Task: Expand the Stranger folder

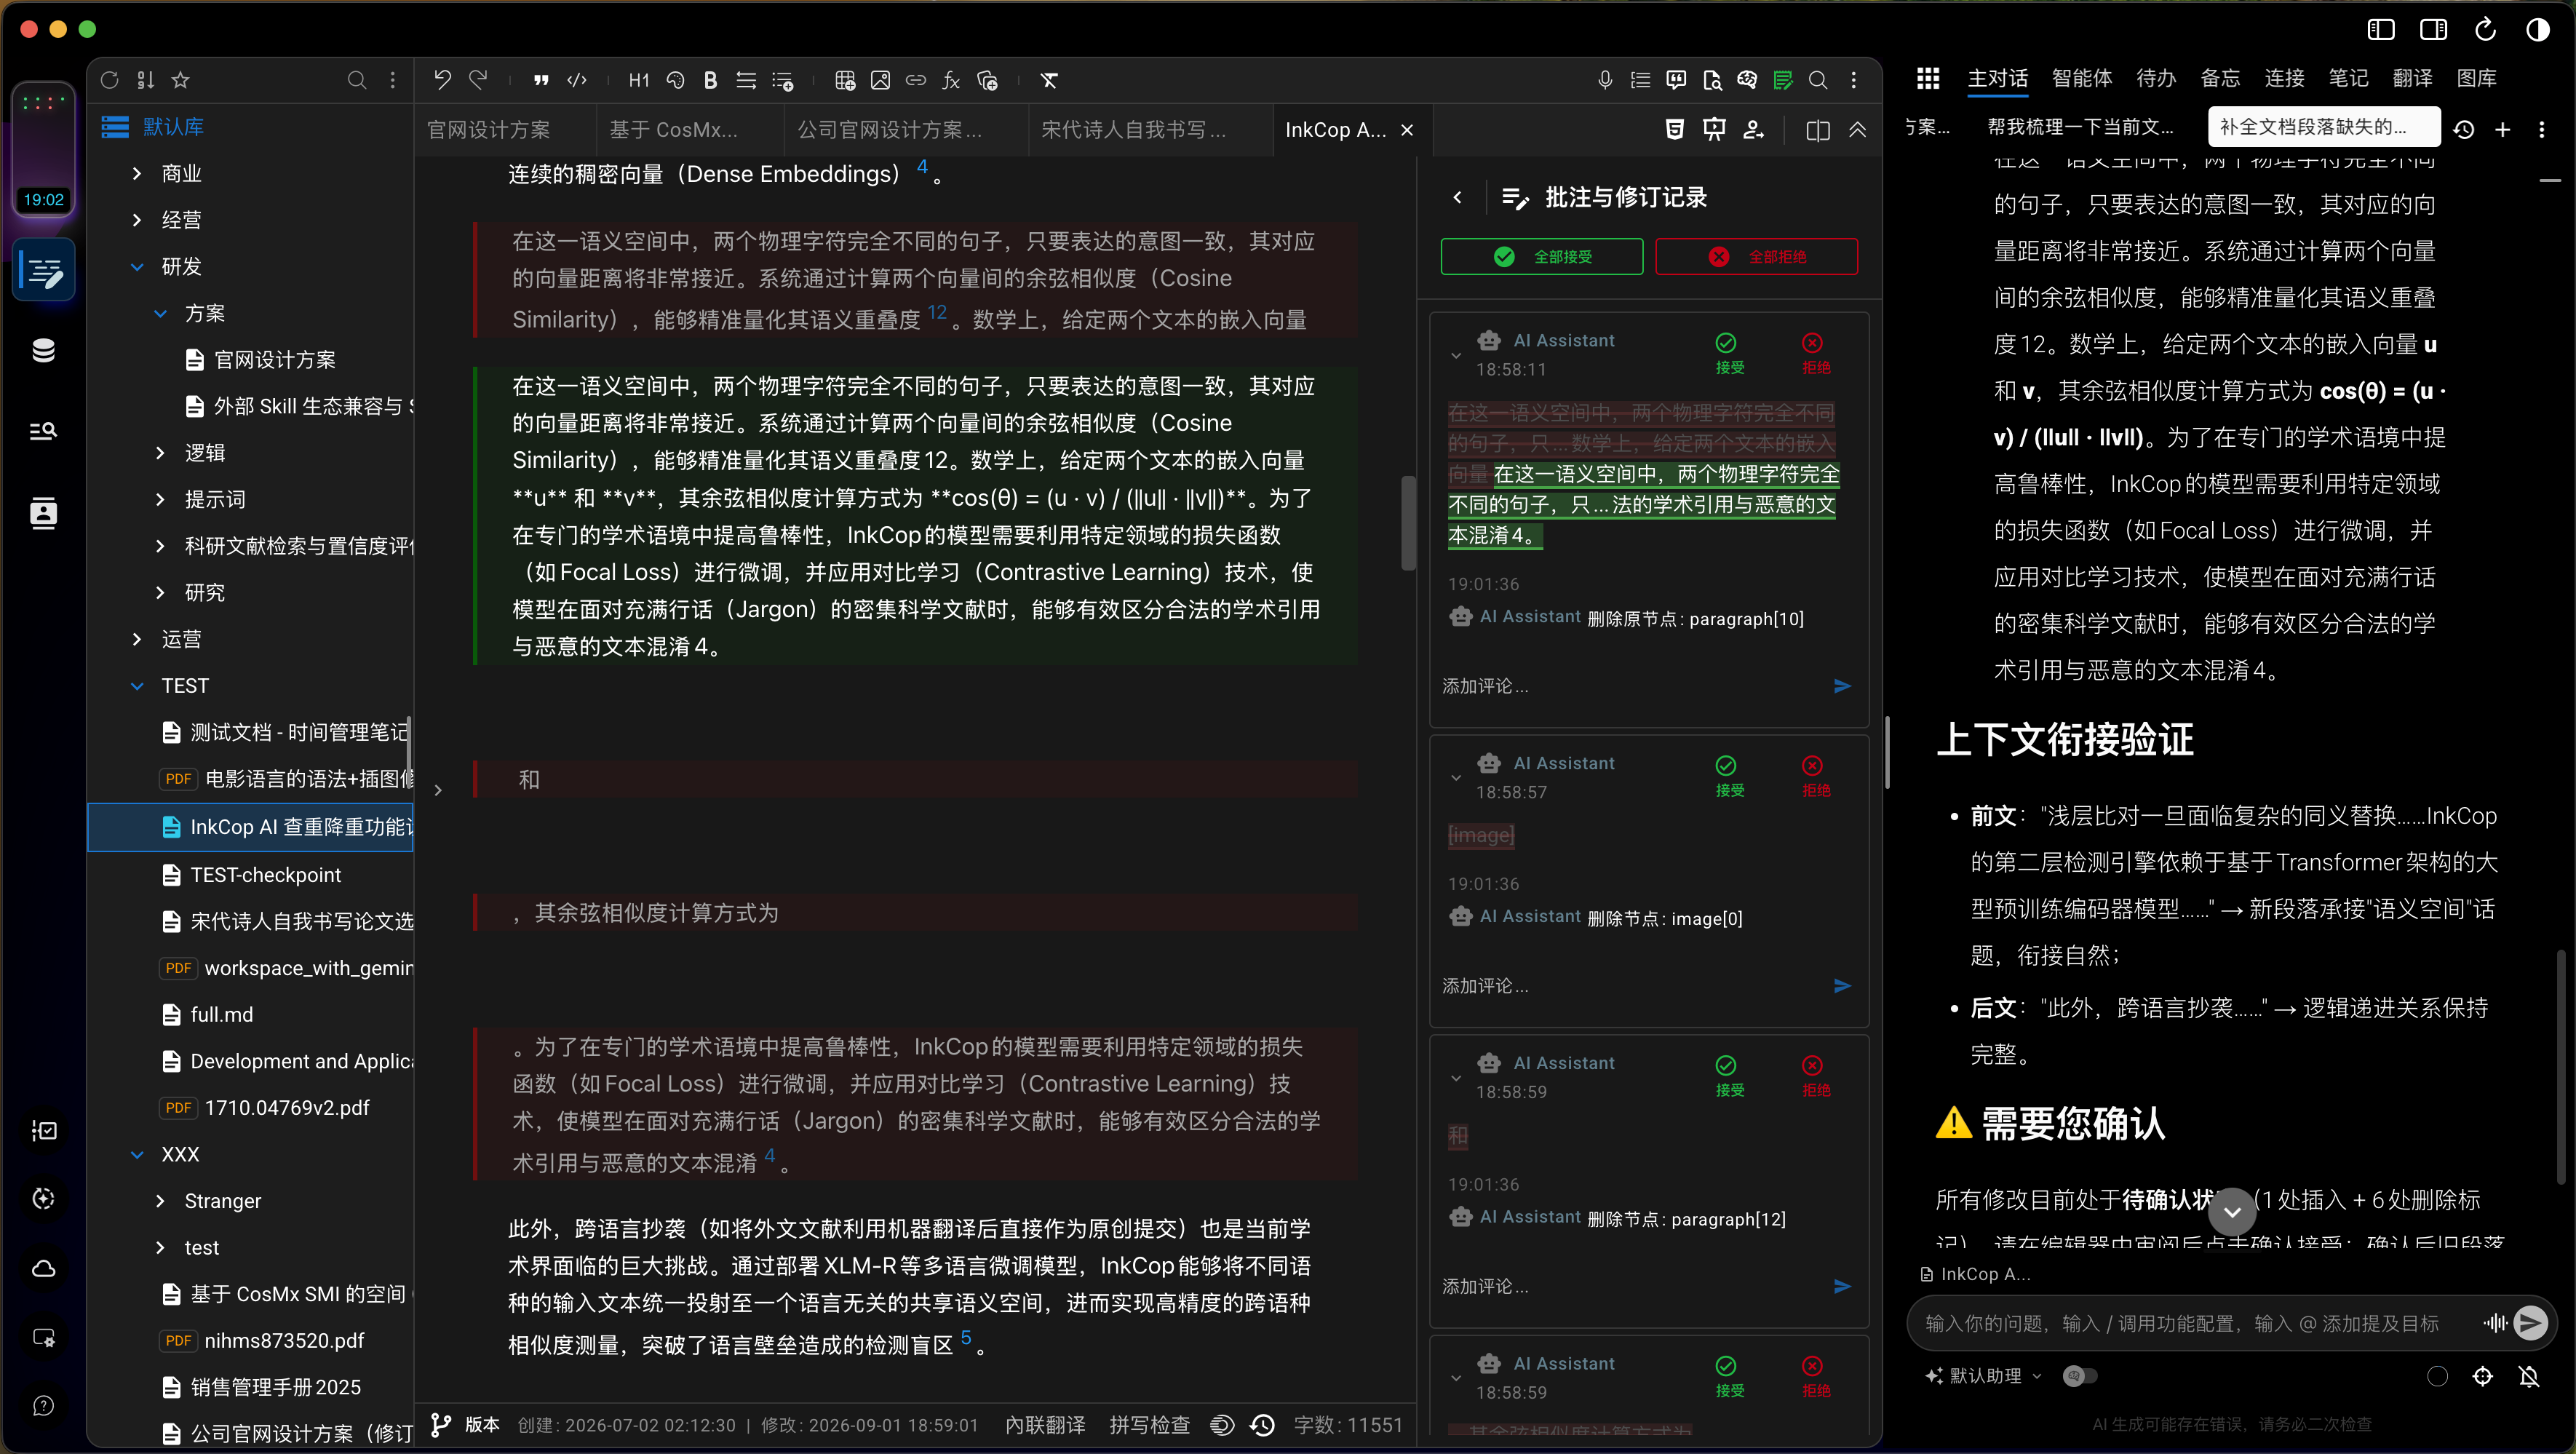Action: tap(160, 1201)
